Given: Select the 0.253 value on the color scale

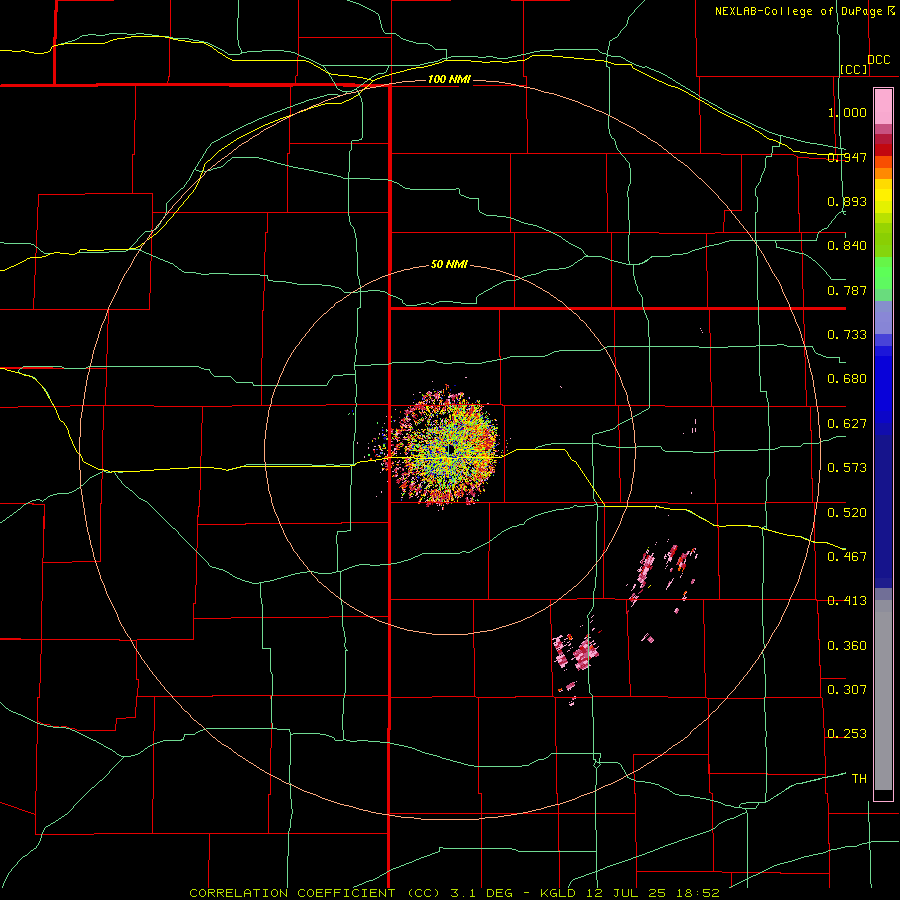Looking at the screenshot, I should (x=847, y=734).
